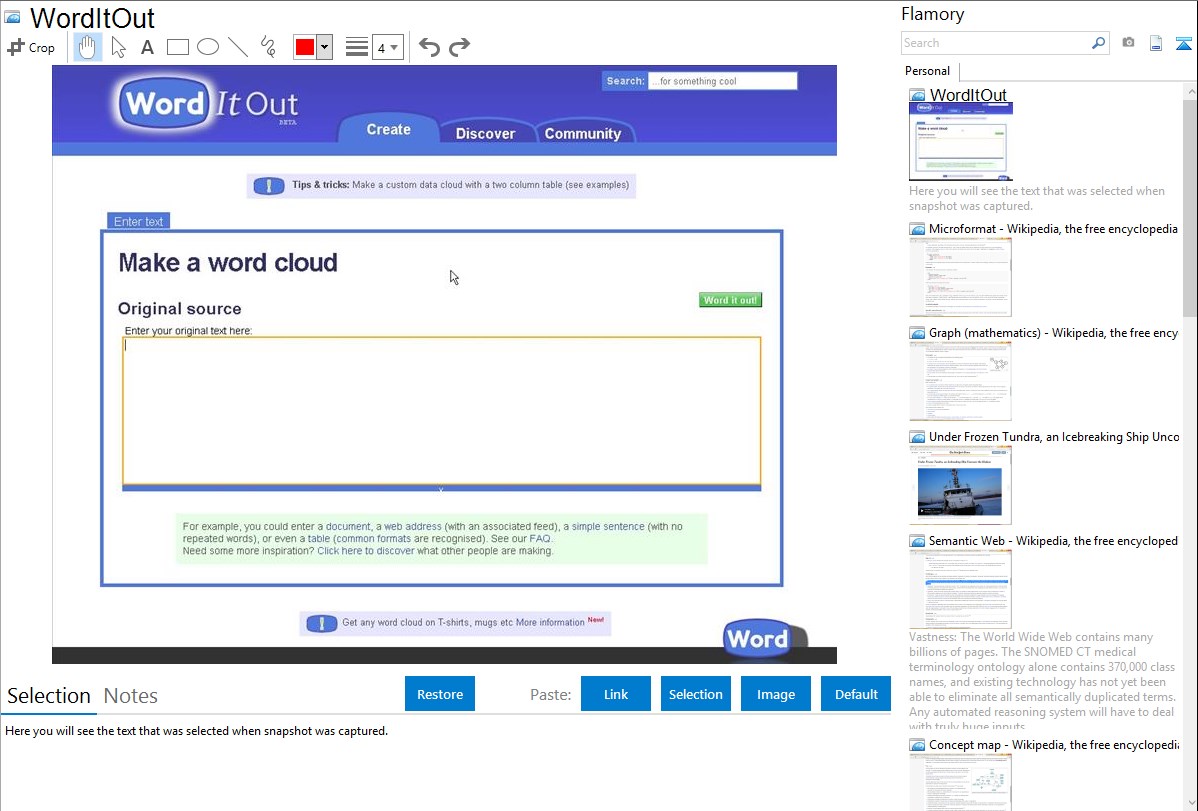This screenshot has width=1198, height=811.
Task: Switch to the Notes tab
Action: pos(131,696)
